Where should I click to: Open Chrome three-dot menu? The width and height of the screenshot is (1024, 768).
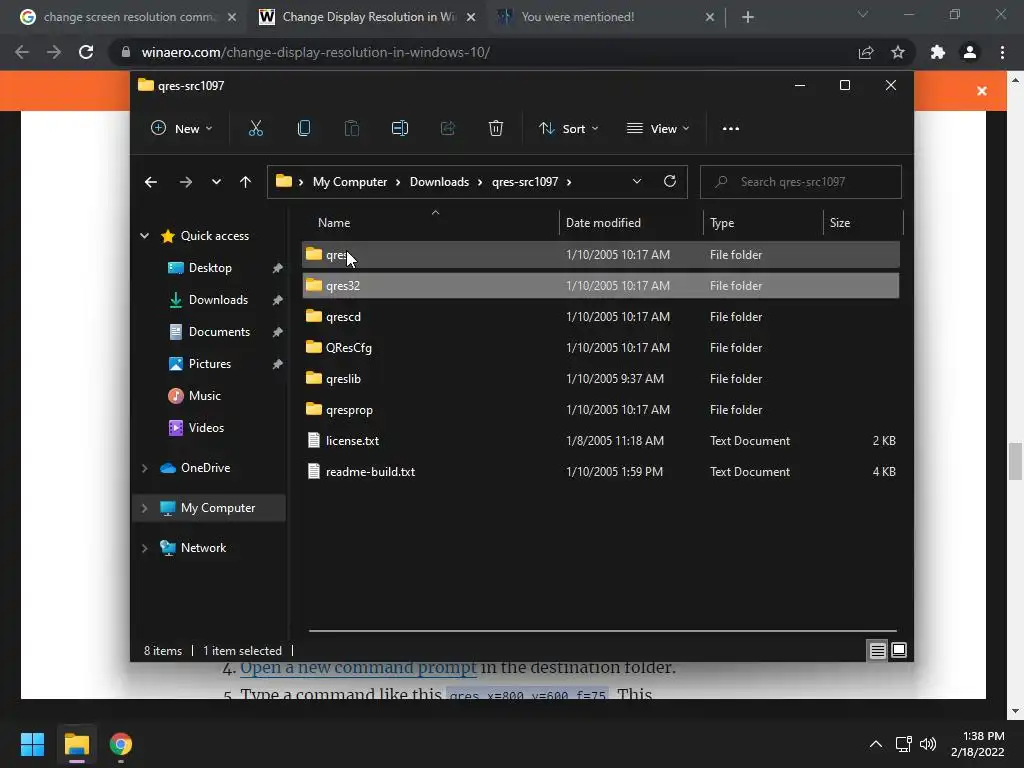1002,52
